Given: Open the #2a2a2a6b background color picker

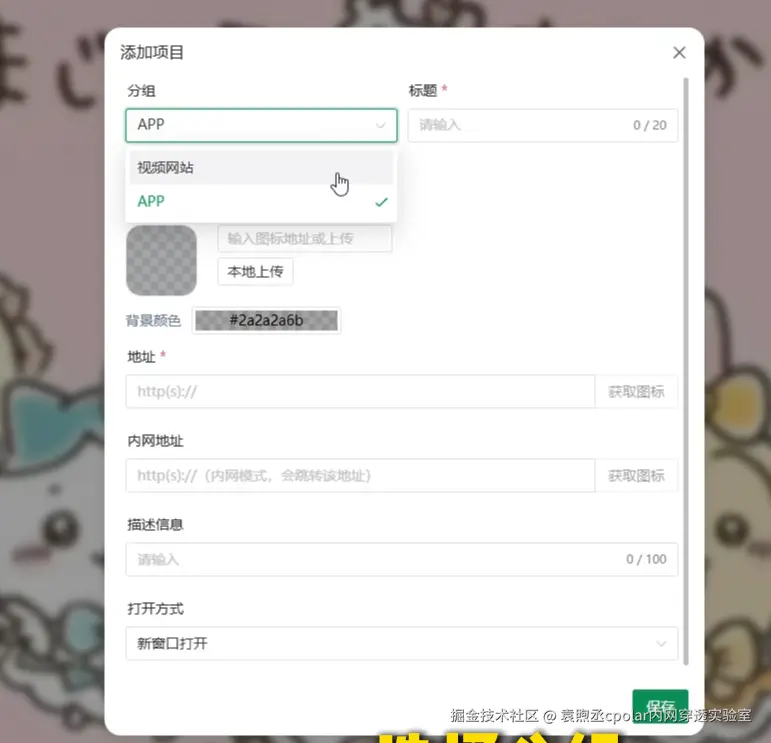Looking at the screenshot, I should pyautogui.click(x=266, y=321).
